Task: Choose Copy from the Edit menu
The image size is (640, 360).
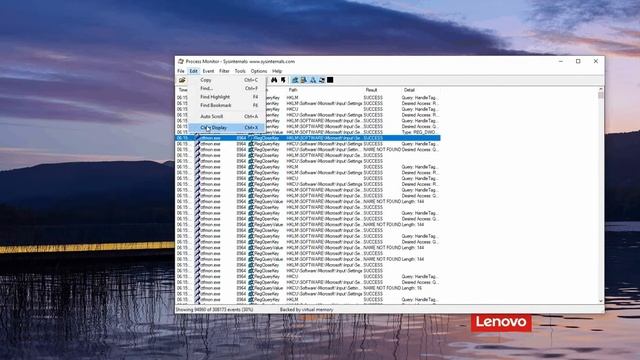Action: point(227,80)
